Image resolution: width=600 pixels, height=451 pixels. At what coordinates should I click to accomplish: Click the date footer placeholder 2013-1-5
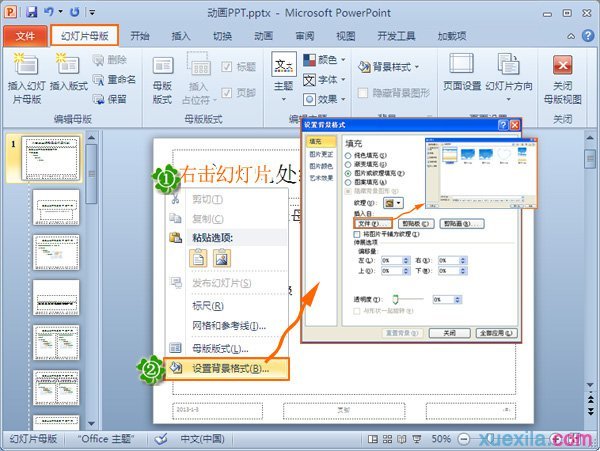(x=217, y=411)
